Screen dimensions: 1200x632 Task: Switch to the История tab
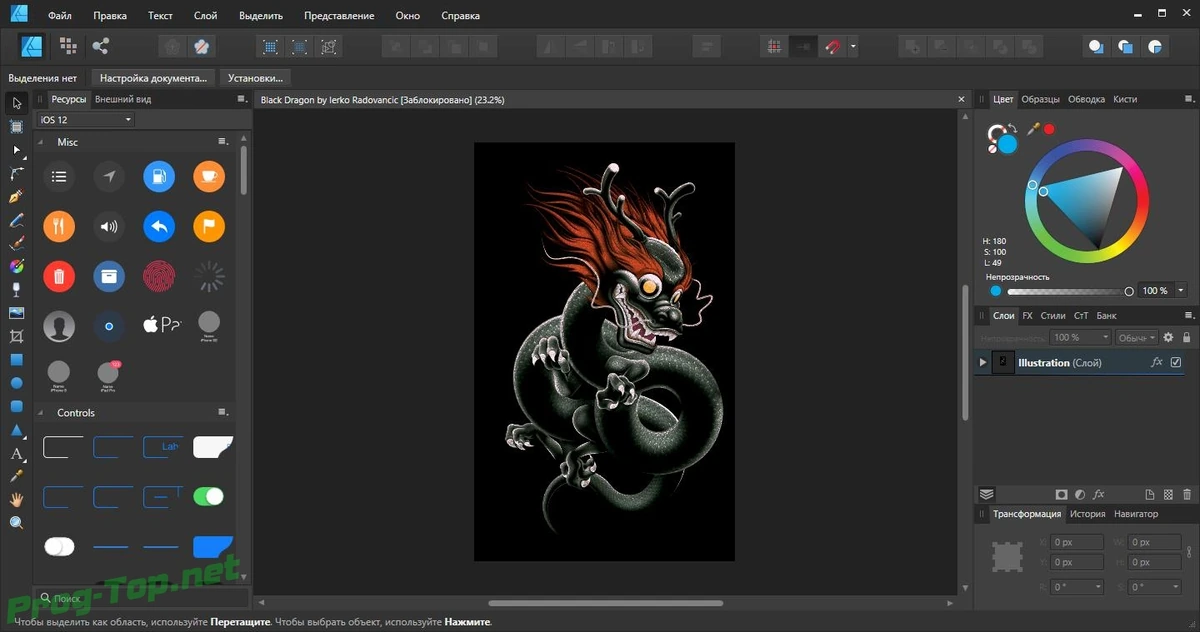[x=1088, y=514]
